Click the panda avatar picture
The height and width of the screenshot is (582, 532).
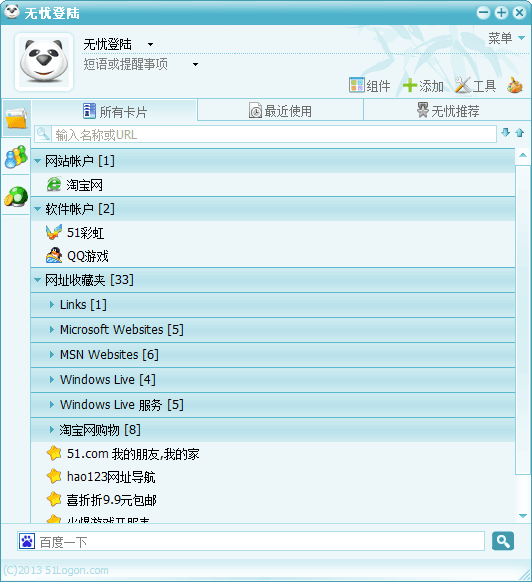pos(44,62)
